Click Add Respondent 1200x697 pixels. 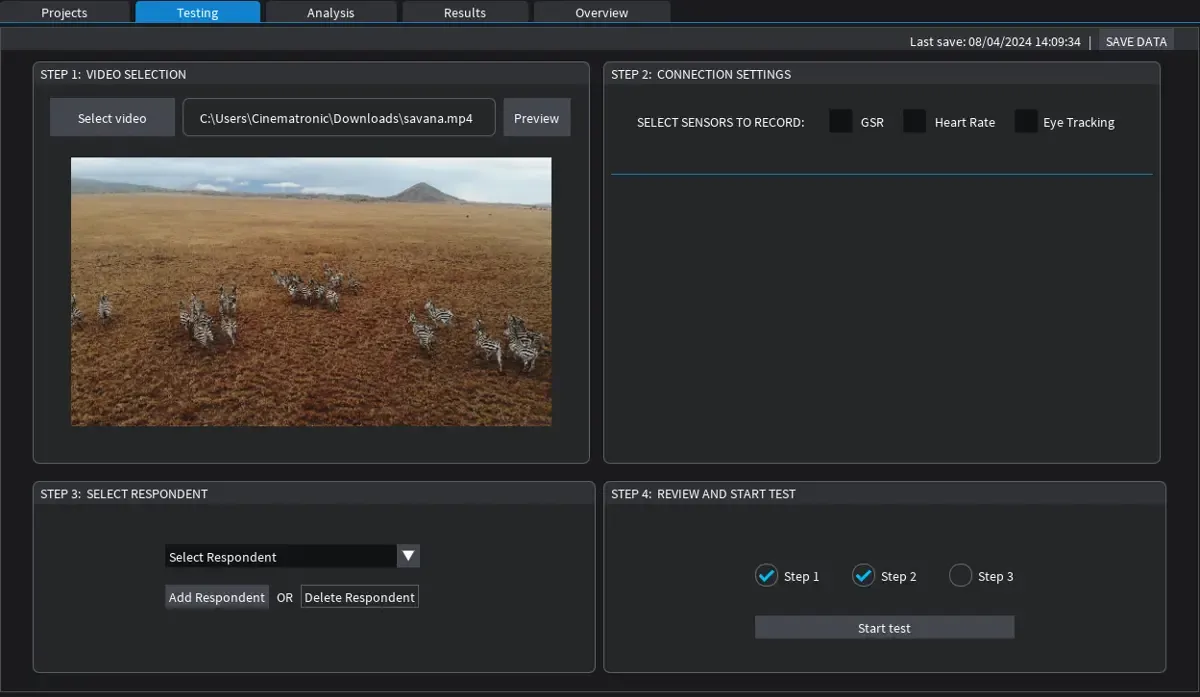click(x=216, y=596)
